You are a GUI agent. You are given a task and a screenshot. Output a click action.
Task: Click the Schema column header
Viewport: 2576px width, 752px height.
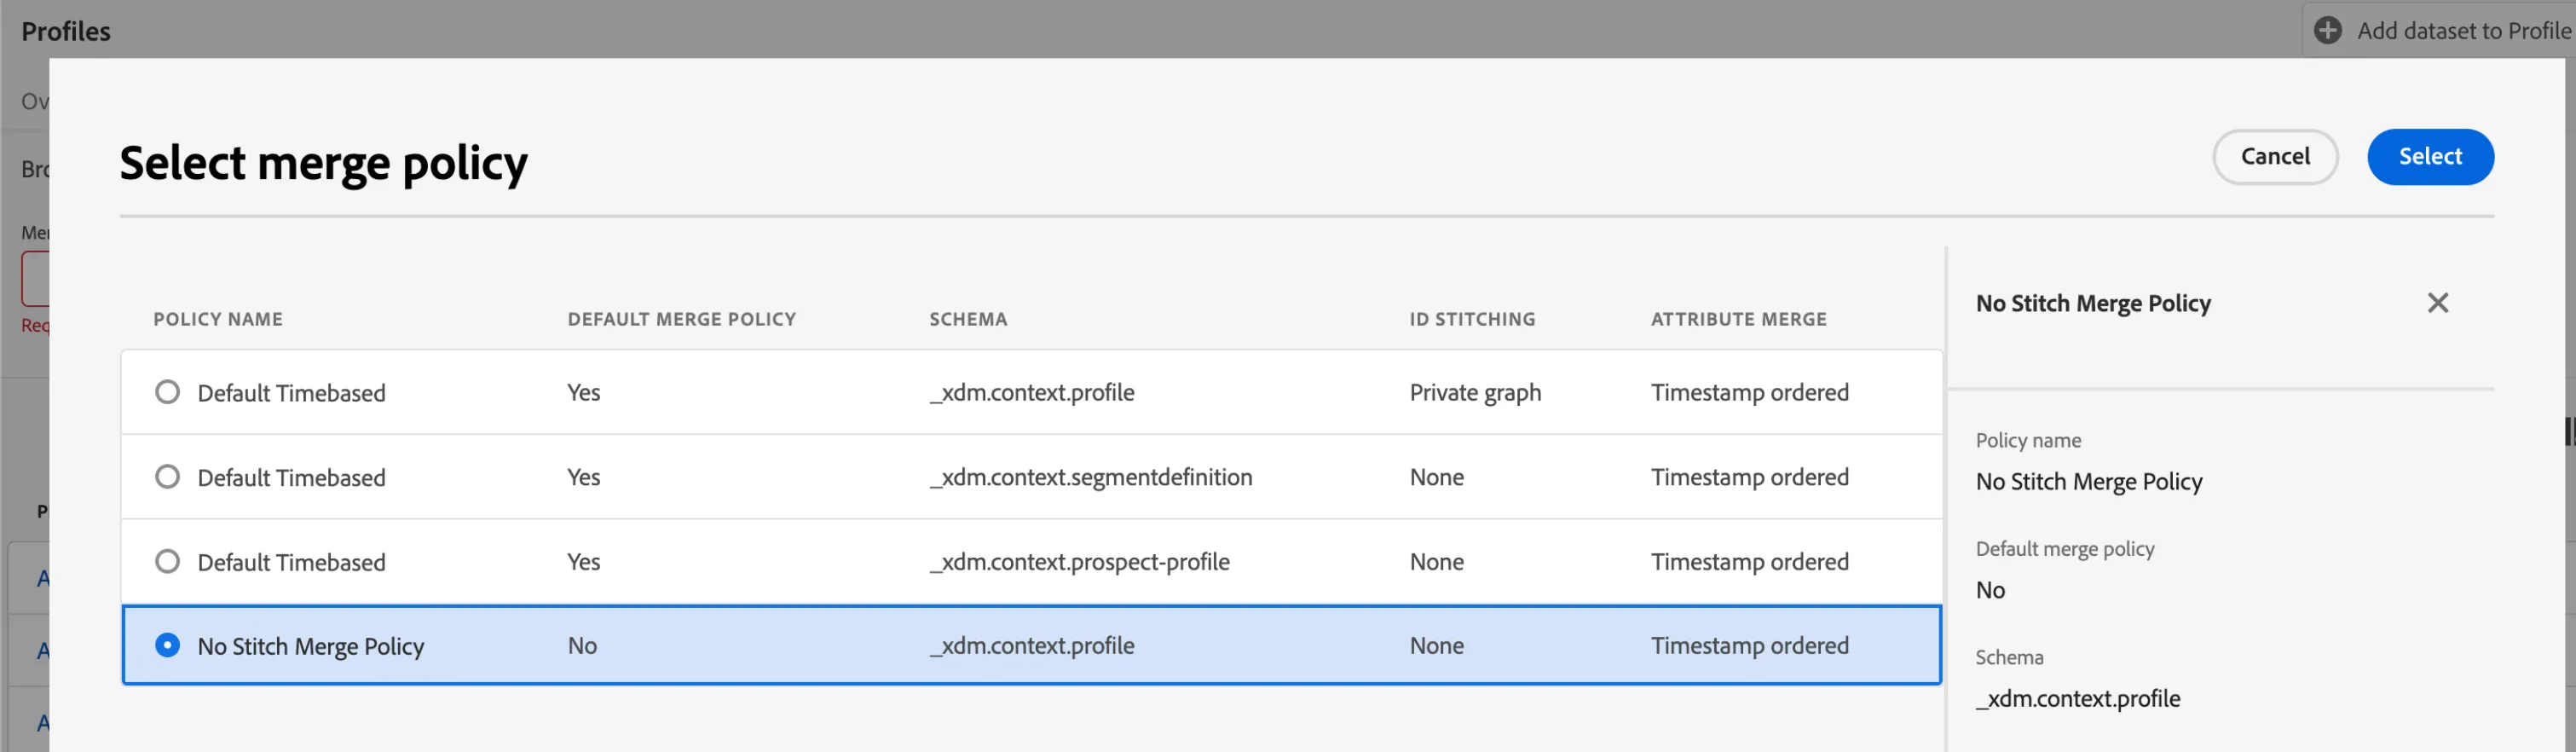tap(968, 319)
